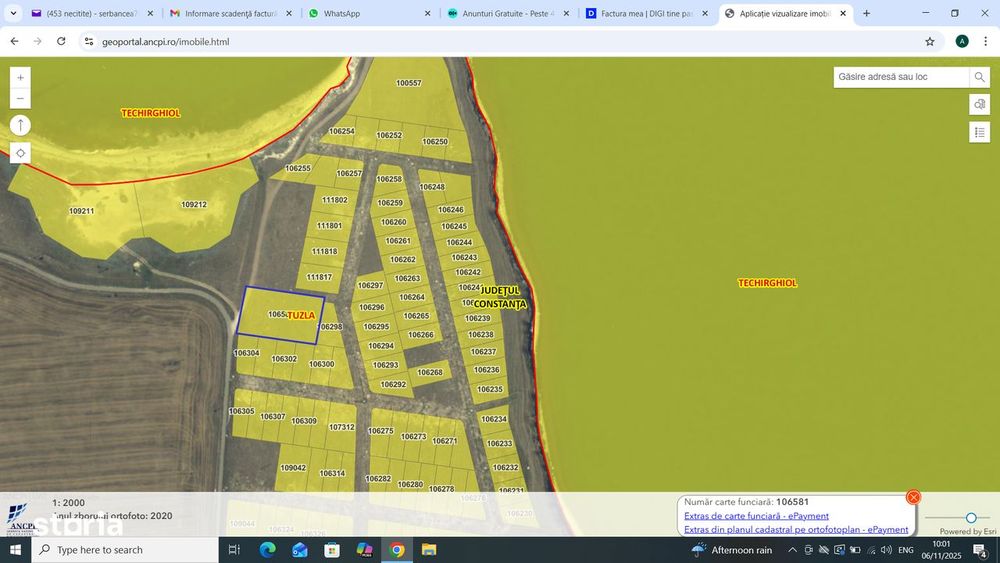Click the blue-outlined TUZLA parcel
Image resolution: width=1000 pixels, height=563 pixels.
point(281,316)
